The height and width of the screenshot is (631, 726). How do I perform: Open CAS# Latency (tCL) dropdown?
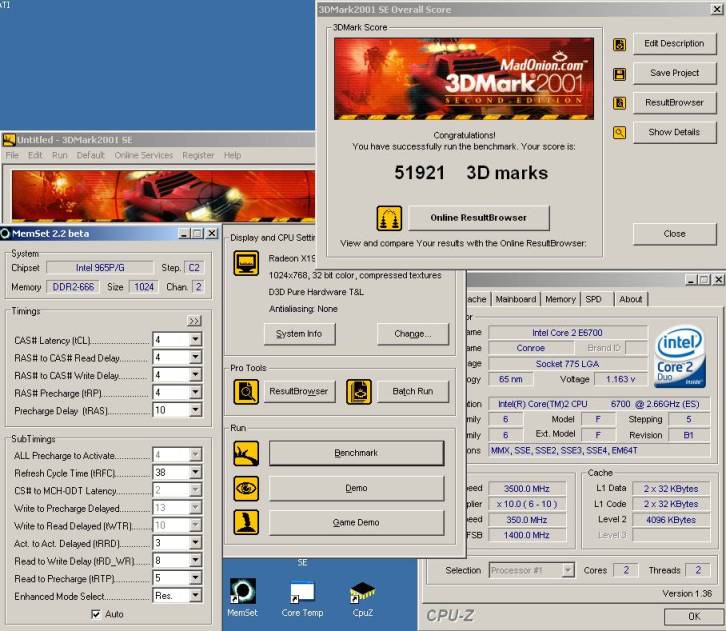(195, 340)
